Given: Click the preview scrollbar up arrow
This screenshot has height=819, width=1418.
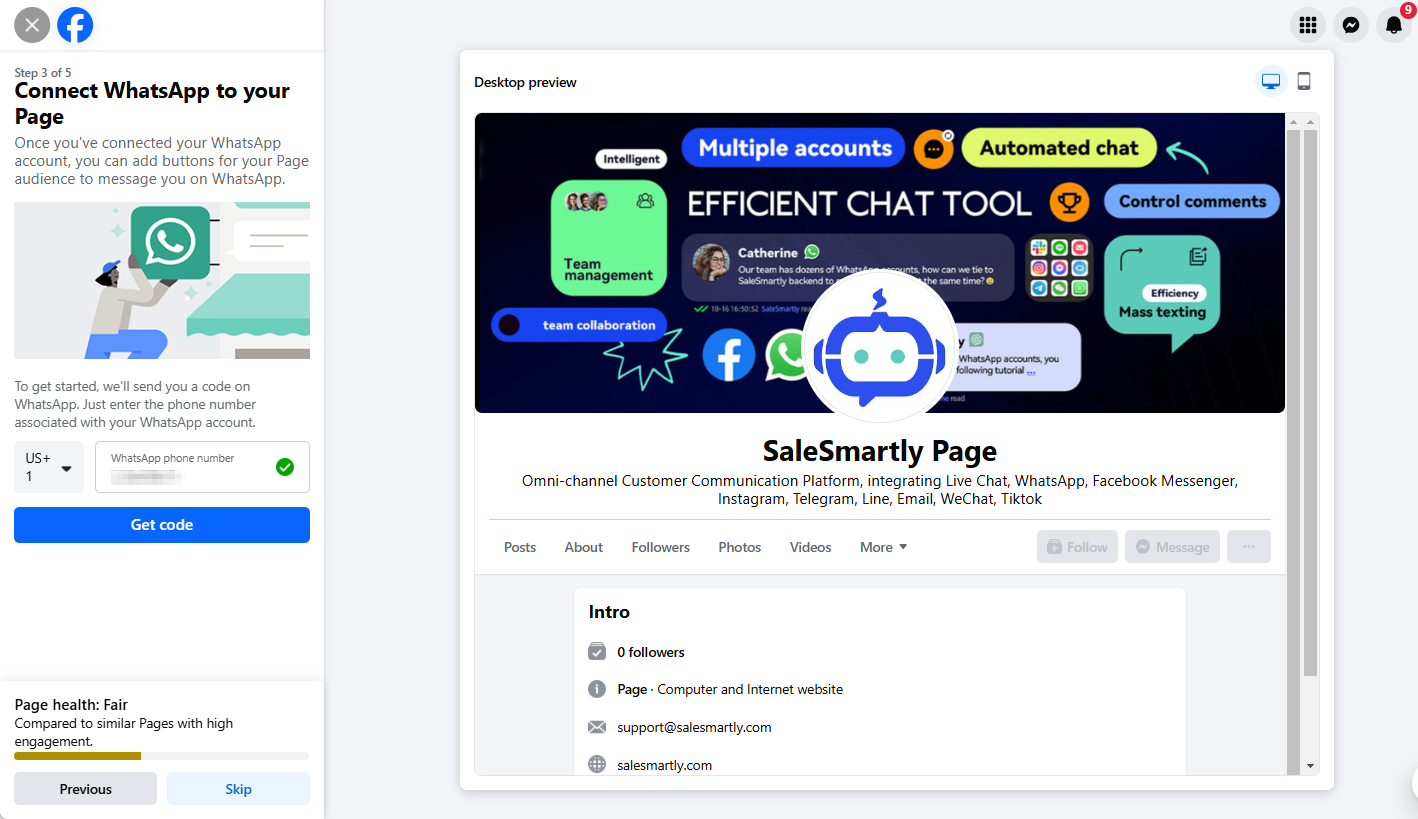Looking at the screenshot, I should (x=1310, y=122).
